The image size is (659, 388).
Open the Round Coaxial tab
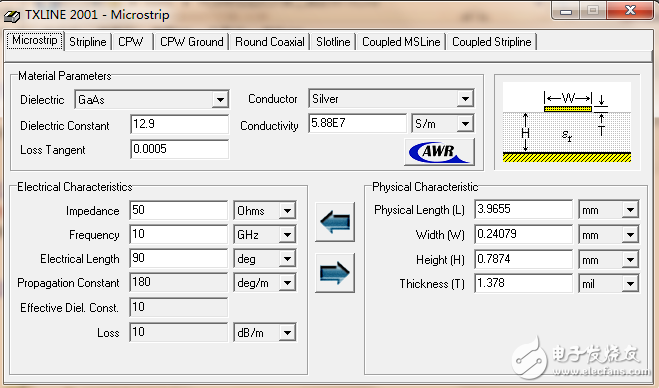(x=270, y=42)
